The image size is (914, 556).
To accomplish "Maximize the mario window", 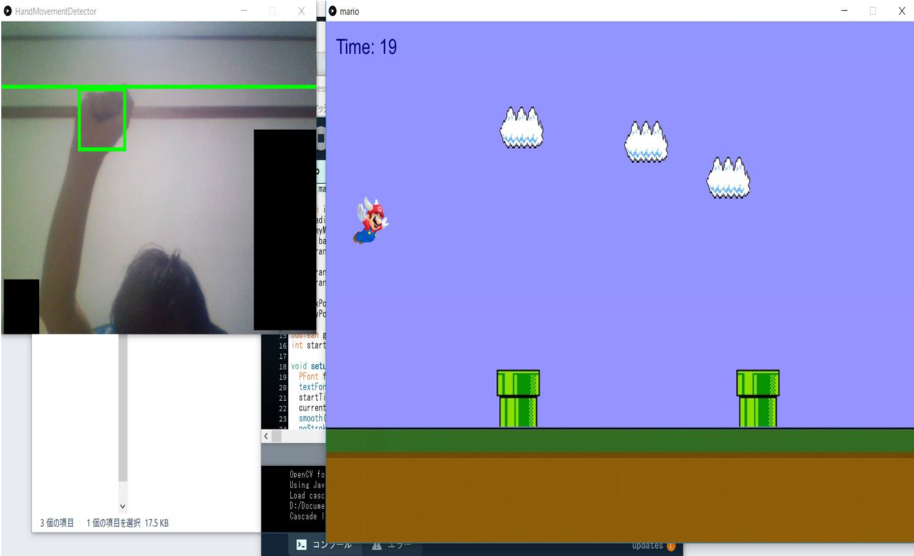I will [873, 11].
